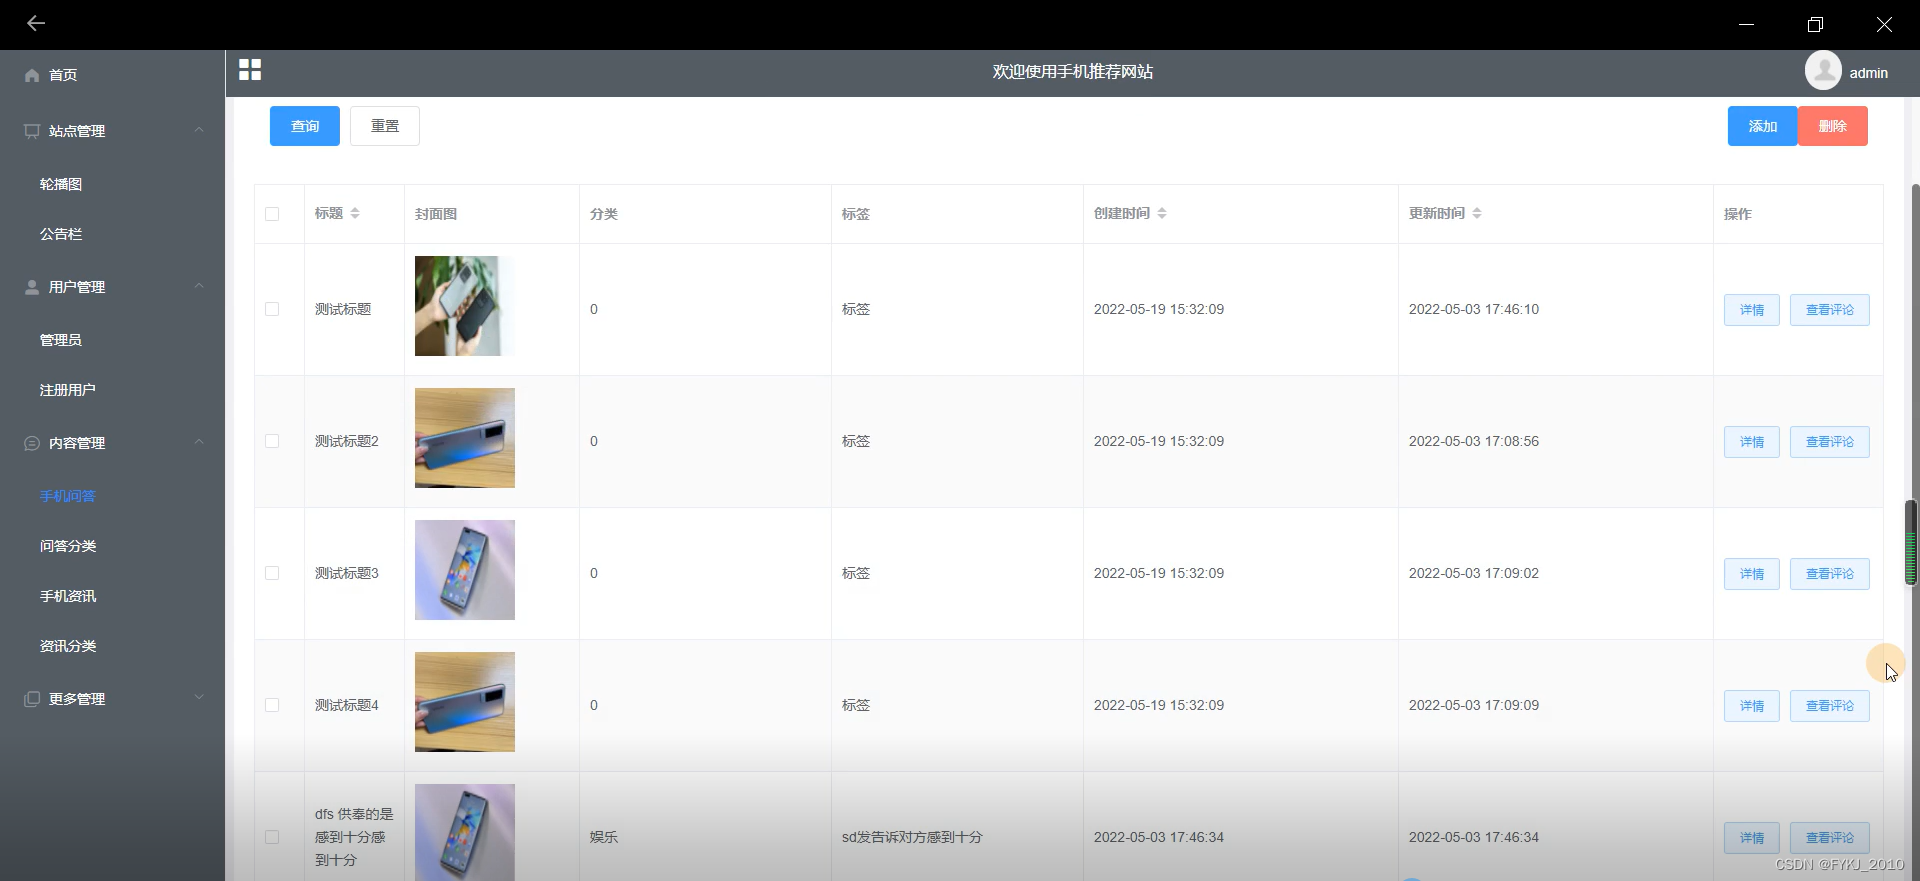Open cover thumbnail of 测试标题
Viewport: 1920px width, 881px height.
[x=465, y=306]
